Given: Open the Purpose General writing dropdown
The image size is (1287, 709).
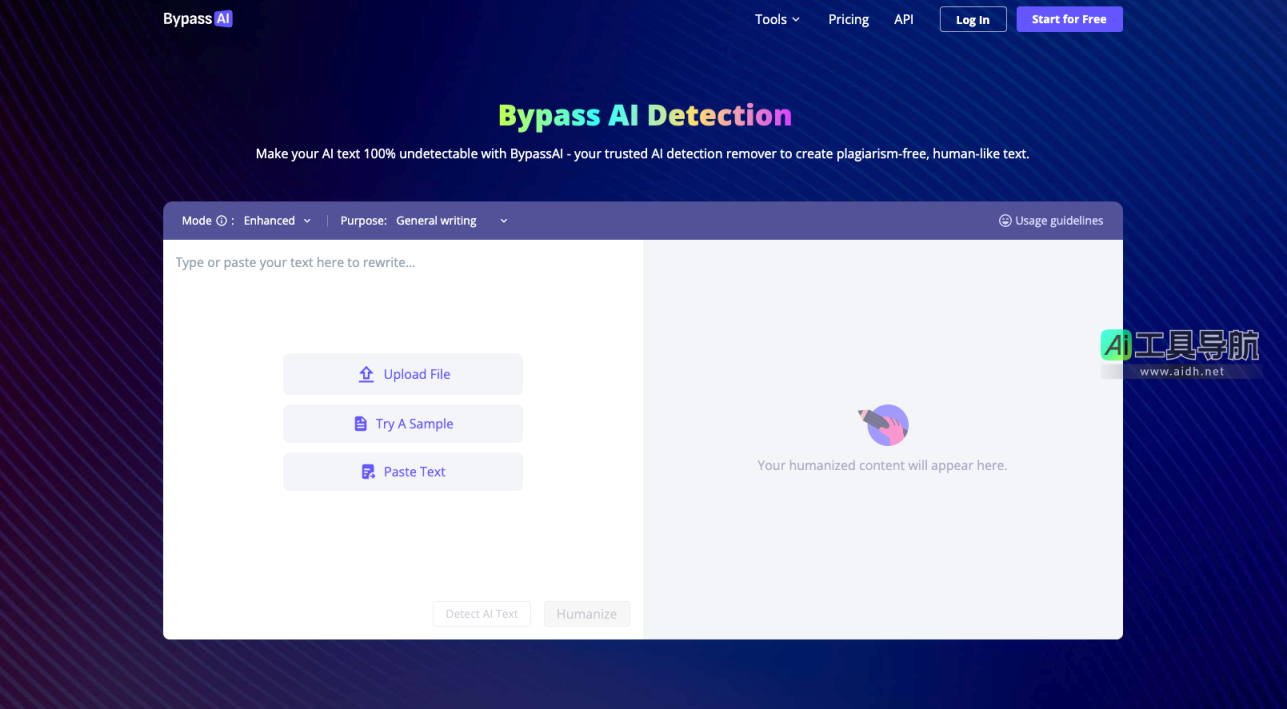Looking at the screenshot, I should [450, 220].
